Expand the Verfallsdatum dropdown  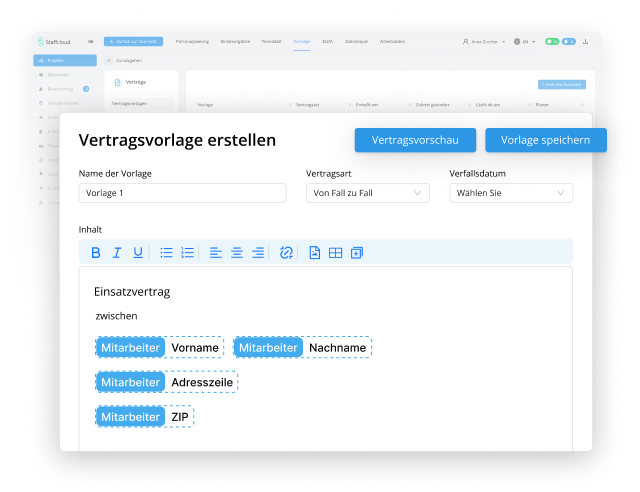[511, 193]
